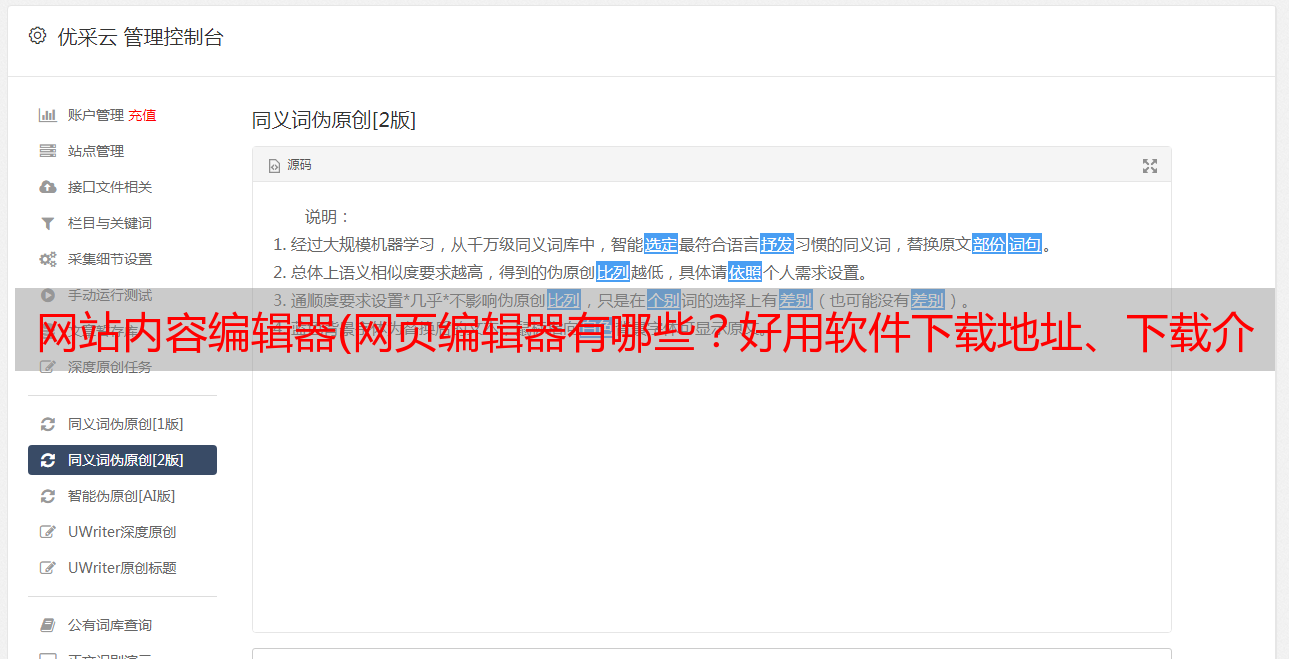The height and width of the screenshot is (659, 1289).
Task: Click highlighted word 选定 in editor
Action: click(661, 244)
